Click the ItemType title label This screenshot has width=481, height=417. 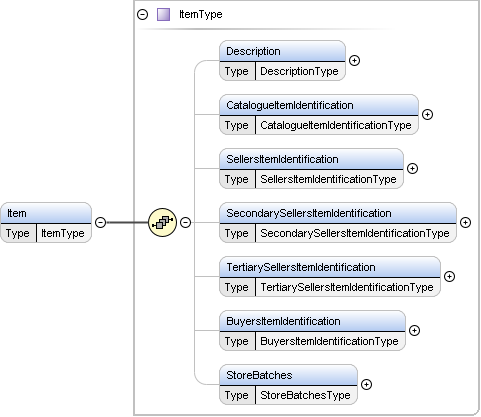click(201, 15)
